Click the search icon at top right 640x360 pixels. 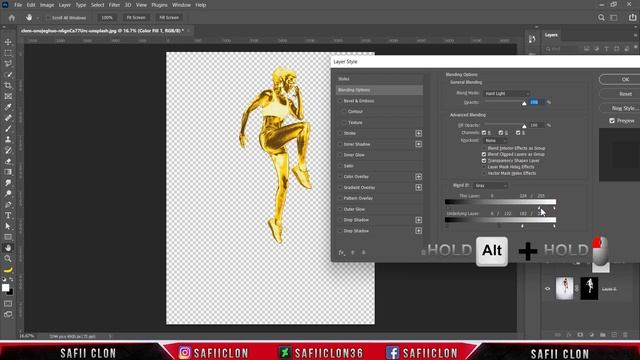pyautogui.click(x=601, y=18)
